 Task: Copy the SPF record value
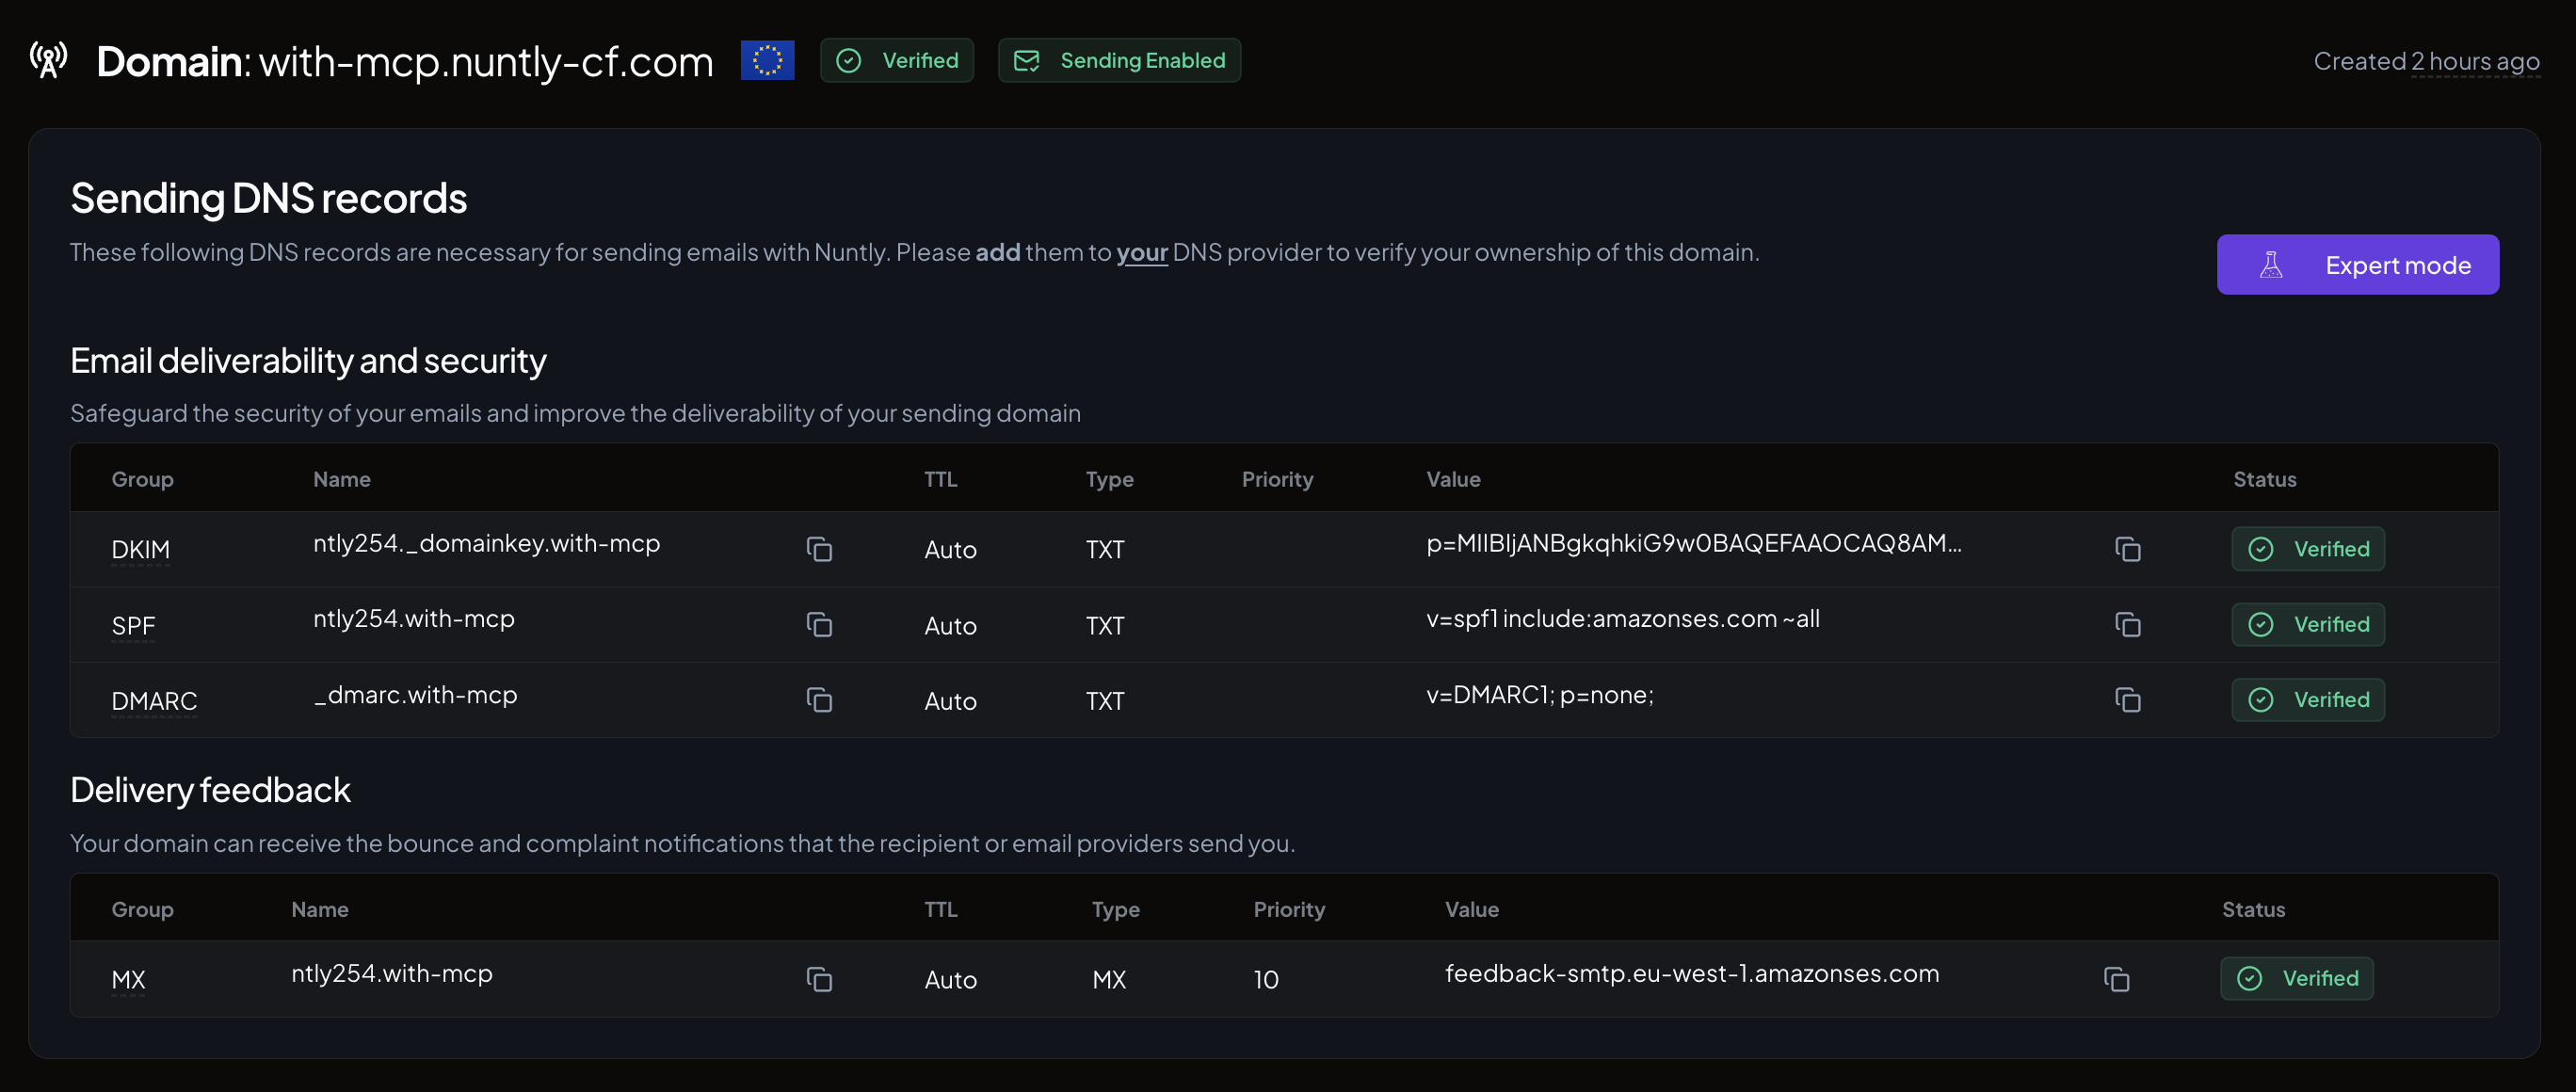point(2127,625)
